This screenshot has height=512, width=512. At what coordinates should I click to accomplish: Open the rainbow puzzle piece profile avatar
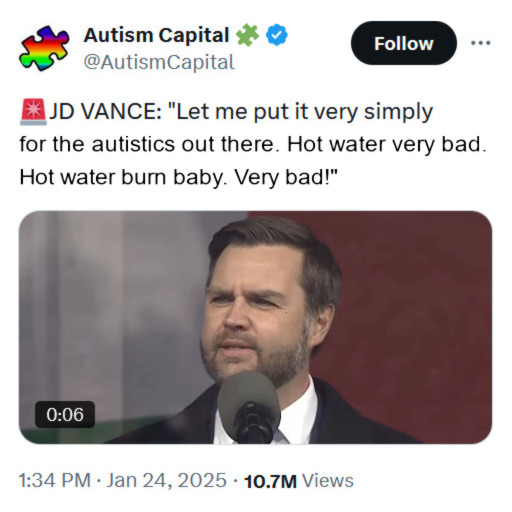(44, 48)
